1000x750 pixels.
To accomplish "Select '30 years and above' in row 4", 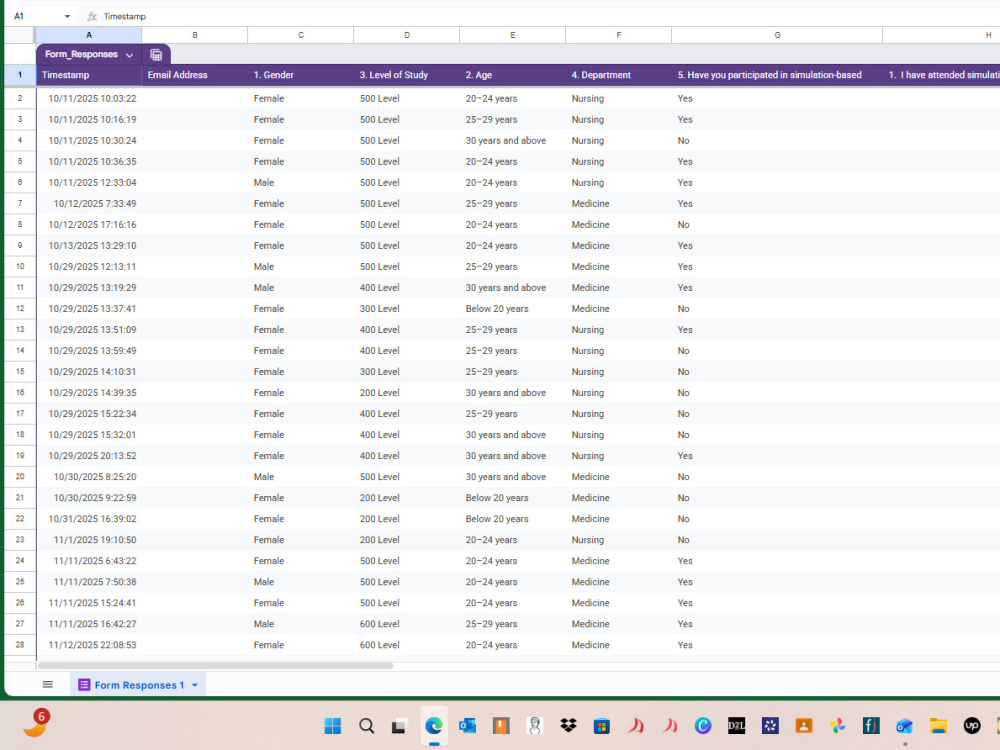I will click(x=512, y=140).
